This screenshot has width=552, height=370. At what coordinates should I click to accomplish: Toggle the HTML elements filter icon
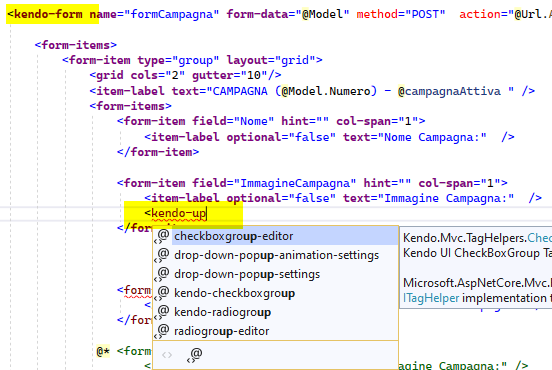[x=167, y=355]
